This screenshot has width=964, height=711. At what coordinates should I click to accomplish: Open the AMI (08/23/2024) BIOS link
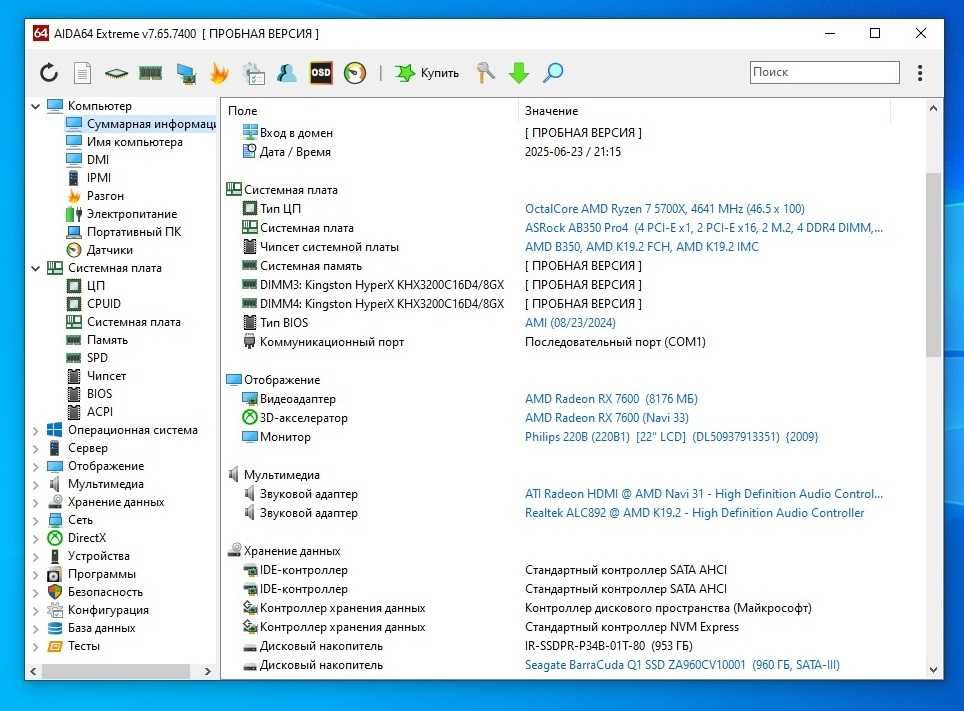[570, 323]
